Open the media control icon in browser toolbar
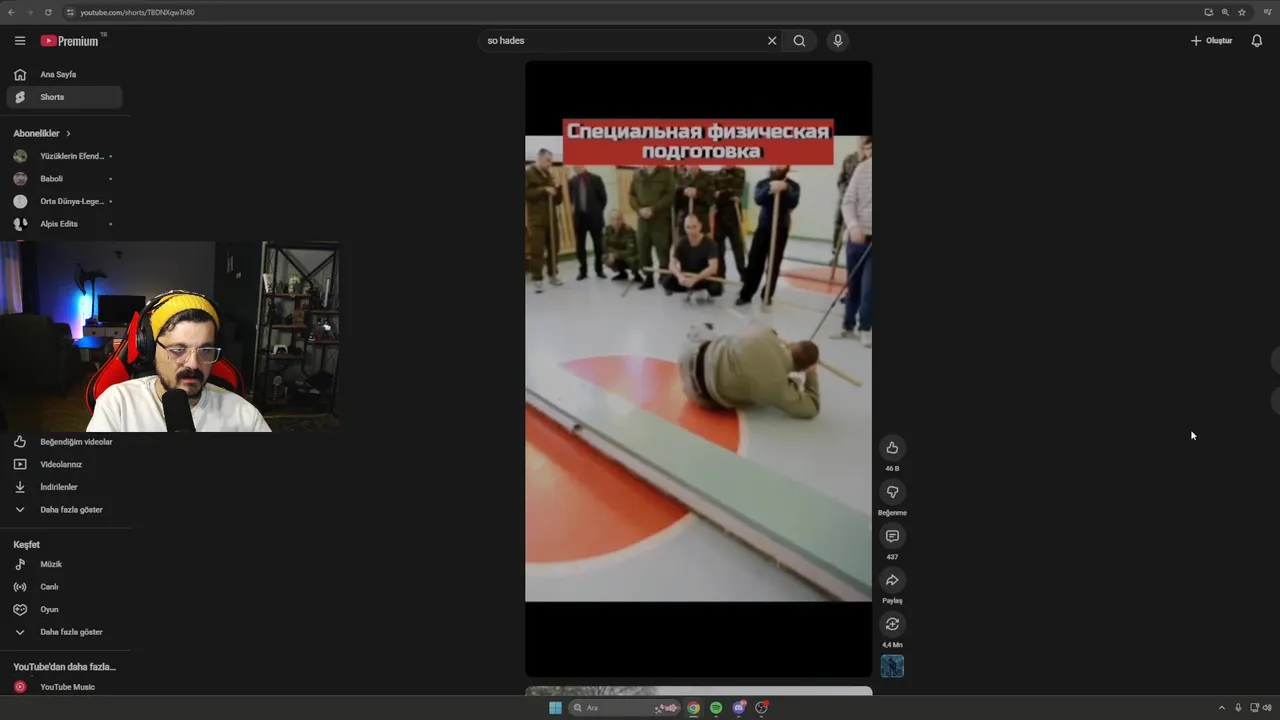This screenshot has width=1280, height=720. [x=1267, y=12]
